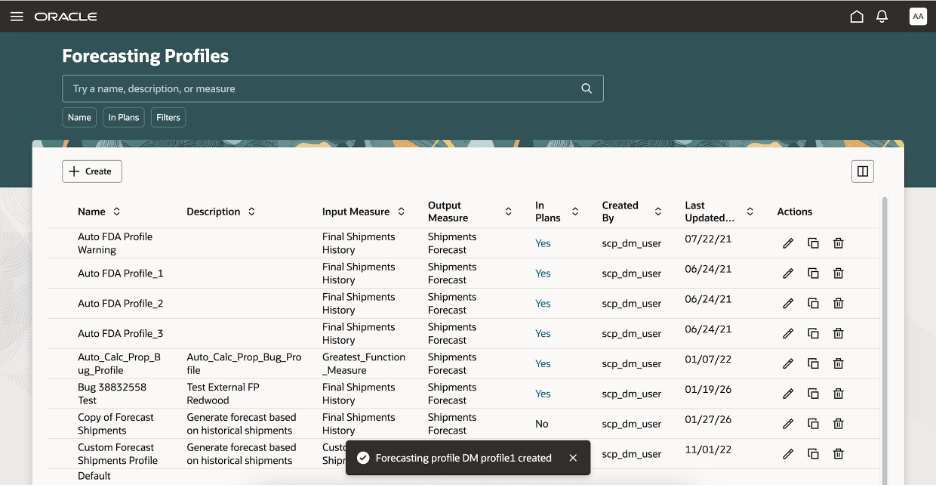Toggle the In Plans filter chip
Image resolution: width=936 pixels, height=486 pixels.
click(123, 117)
